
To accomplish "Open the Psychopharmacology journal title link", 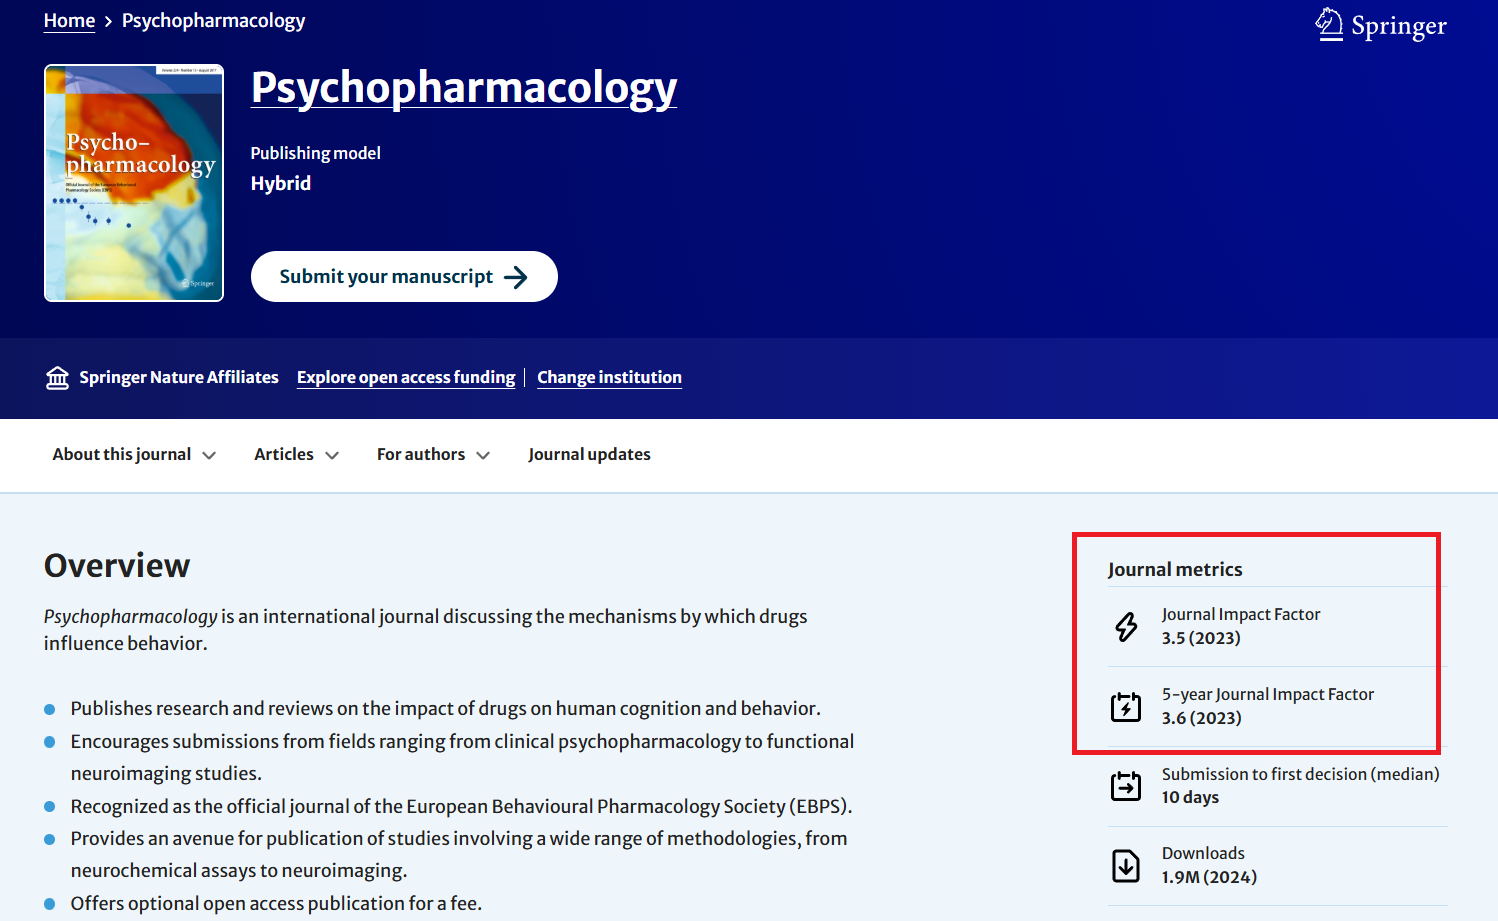I will click(464, 88).
